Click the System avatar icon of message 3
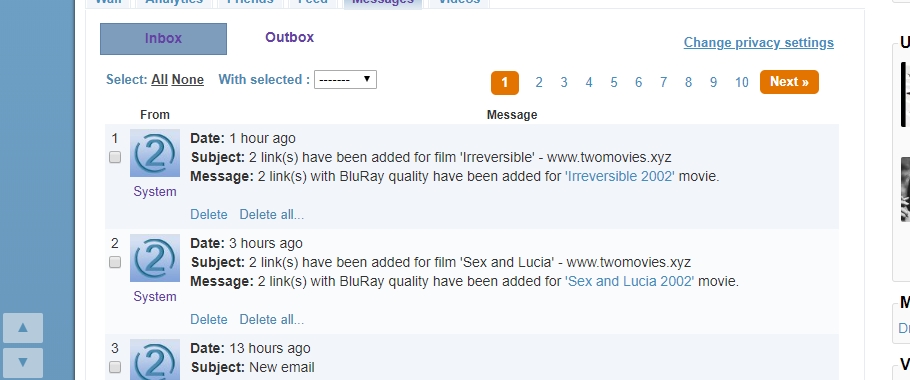Image resolution: width=910 pixels, height=380 pixels. coord(154,360)
